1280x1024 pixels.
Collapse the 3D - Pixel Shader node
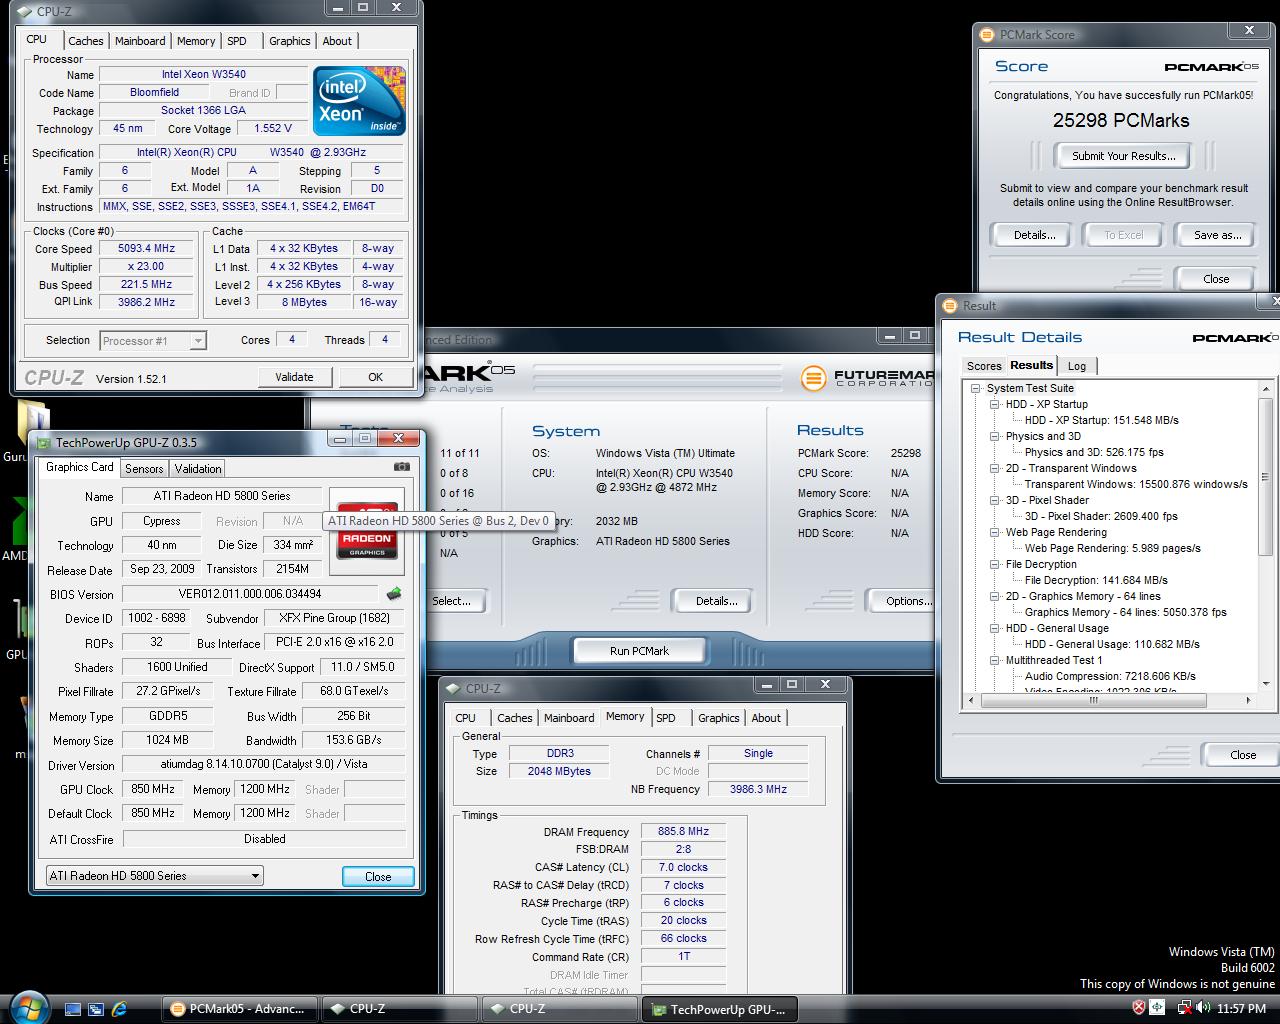pos(995,500)
